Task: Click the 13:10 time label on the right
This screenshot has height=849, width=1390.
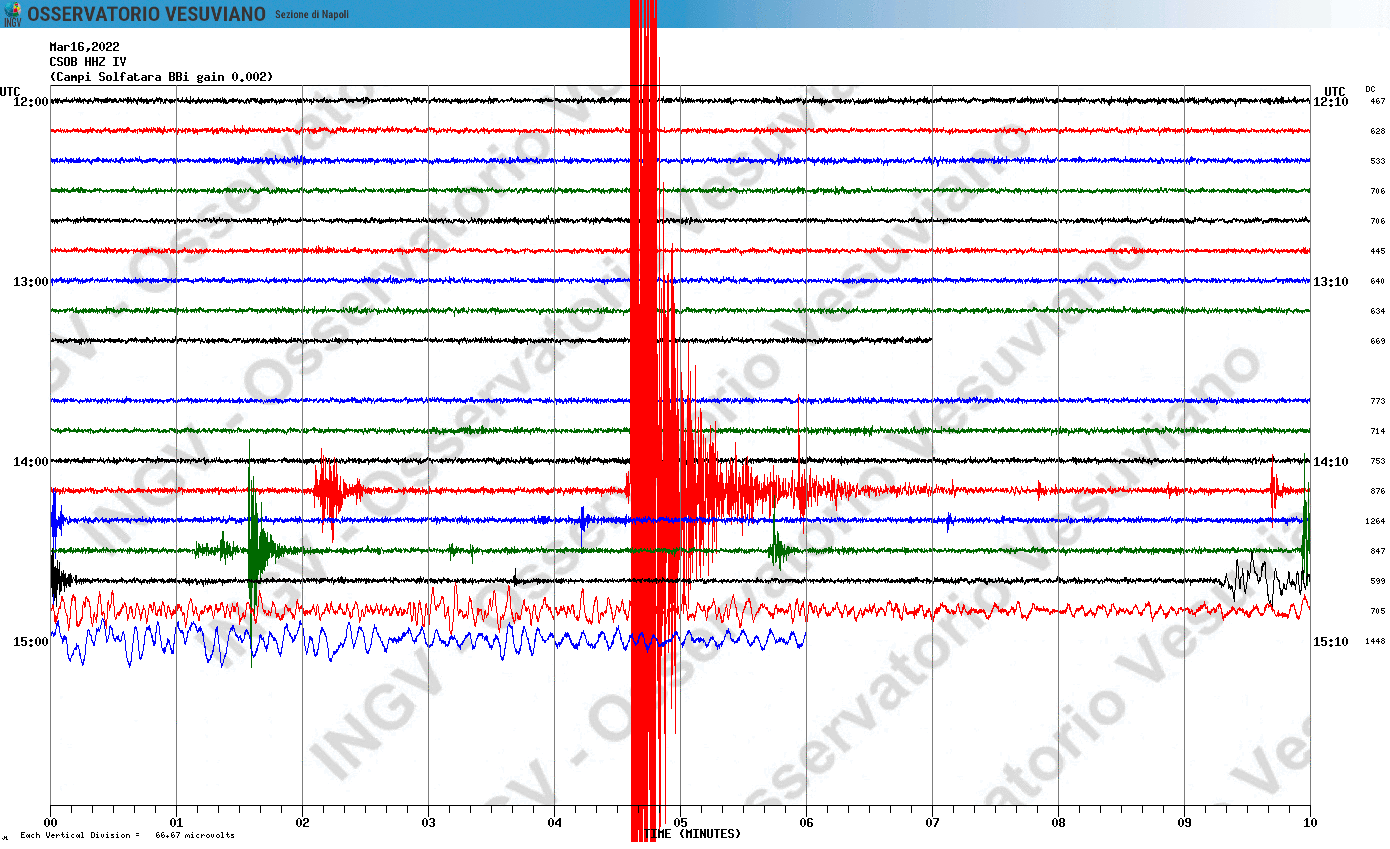Action: pyautogui.click(x=1331, y=282)
